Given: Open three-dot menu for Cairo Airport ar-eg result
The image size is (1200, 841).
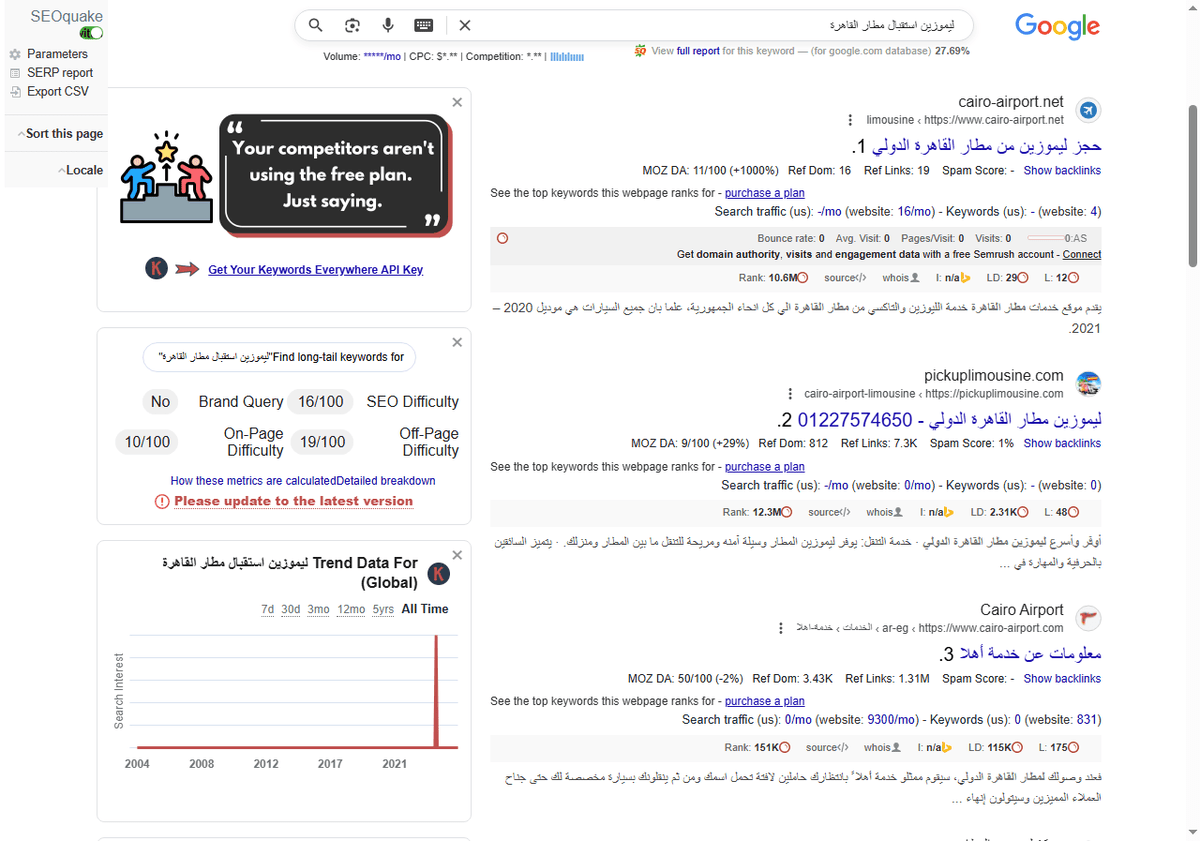Looking at the screenshot, I should coord(781,628).
